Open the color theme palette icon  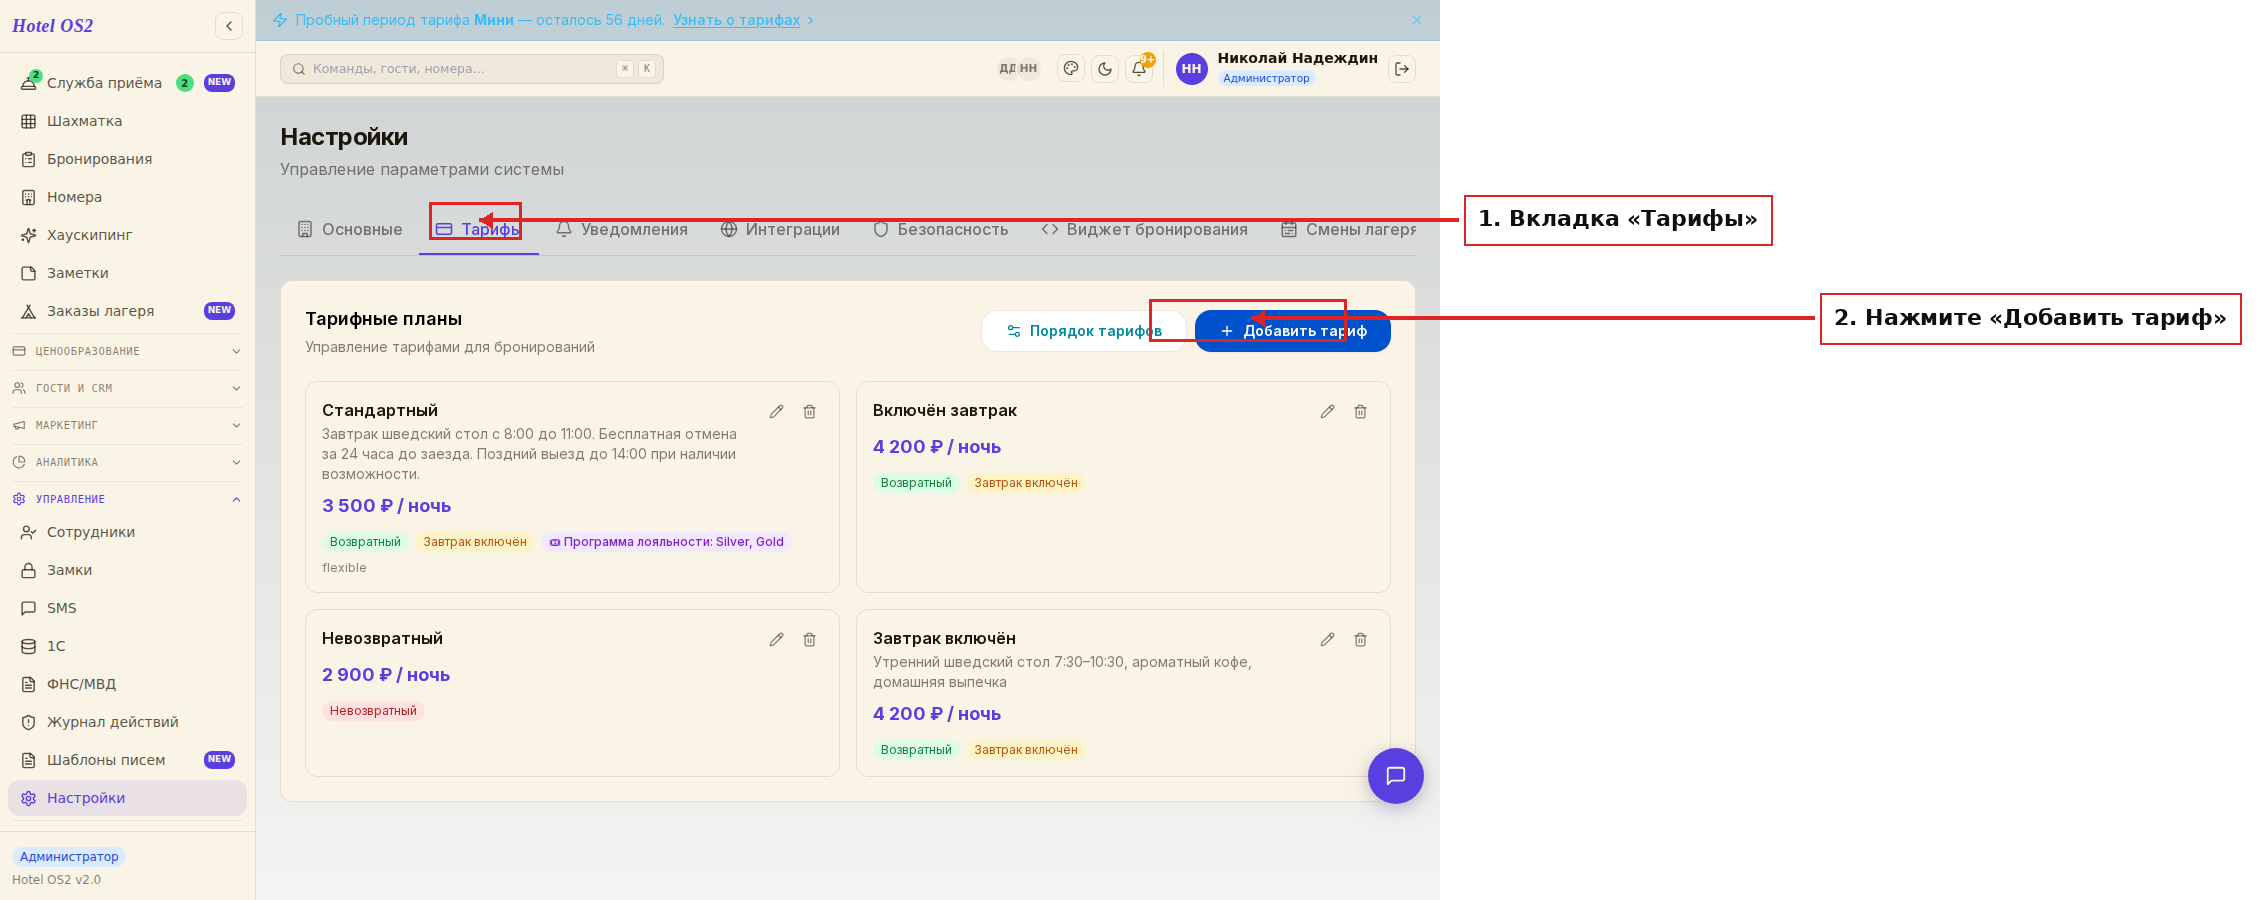point(1071,69)
